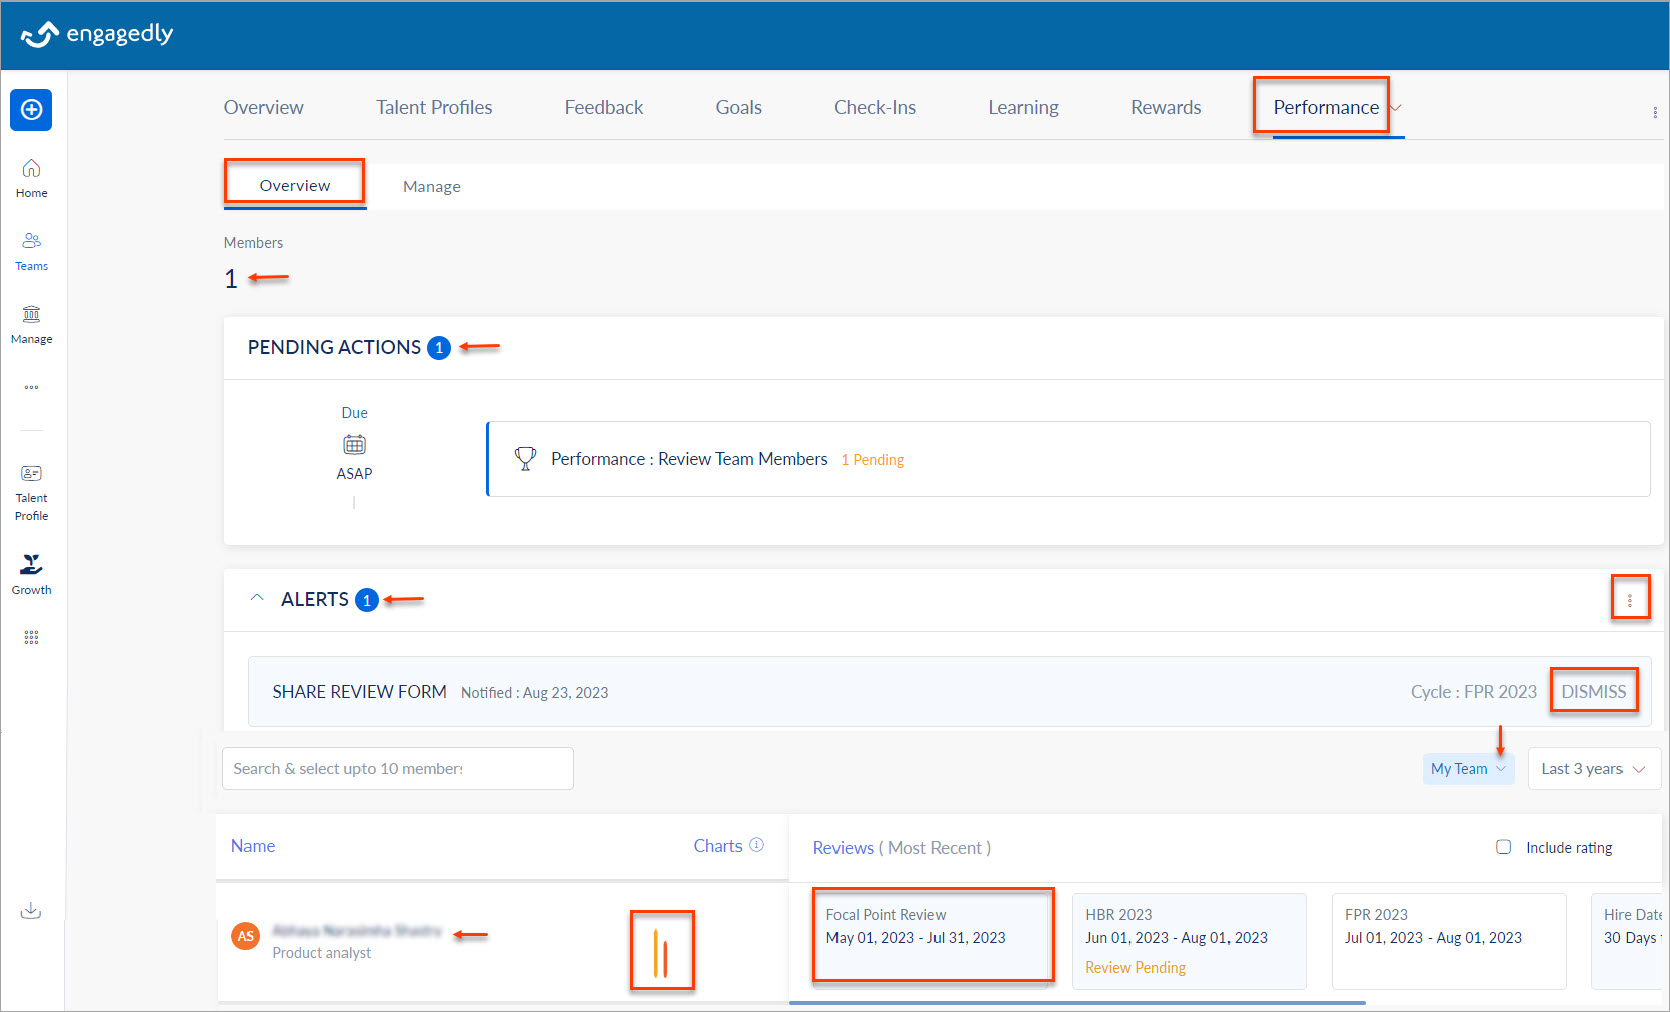Open the three-dot menu next to Alerts
Screen dimensions: 1670x1012
pyautogui.click(x=1631, y=597)
